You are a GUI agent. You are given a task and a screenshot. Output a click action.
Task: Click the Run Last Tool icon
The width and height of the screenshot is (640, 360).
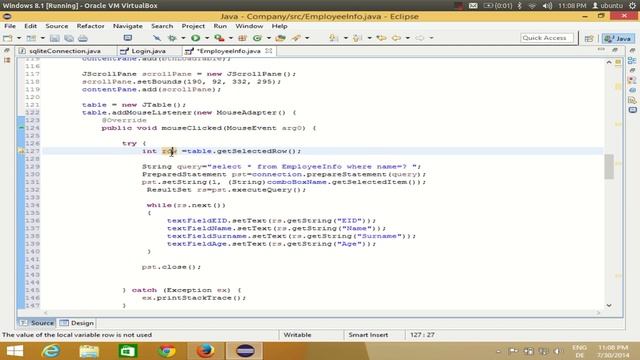click(219, 38)
